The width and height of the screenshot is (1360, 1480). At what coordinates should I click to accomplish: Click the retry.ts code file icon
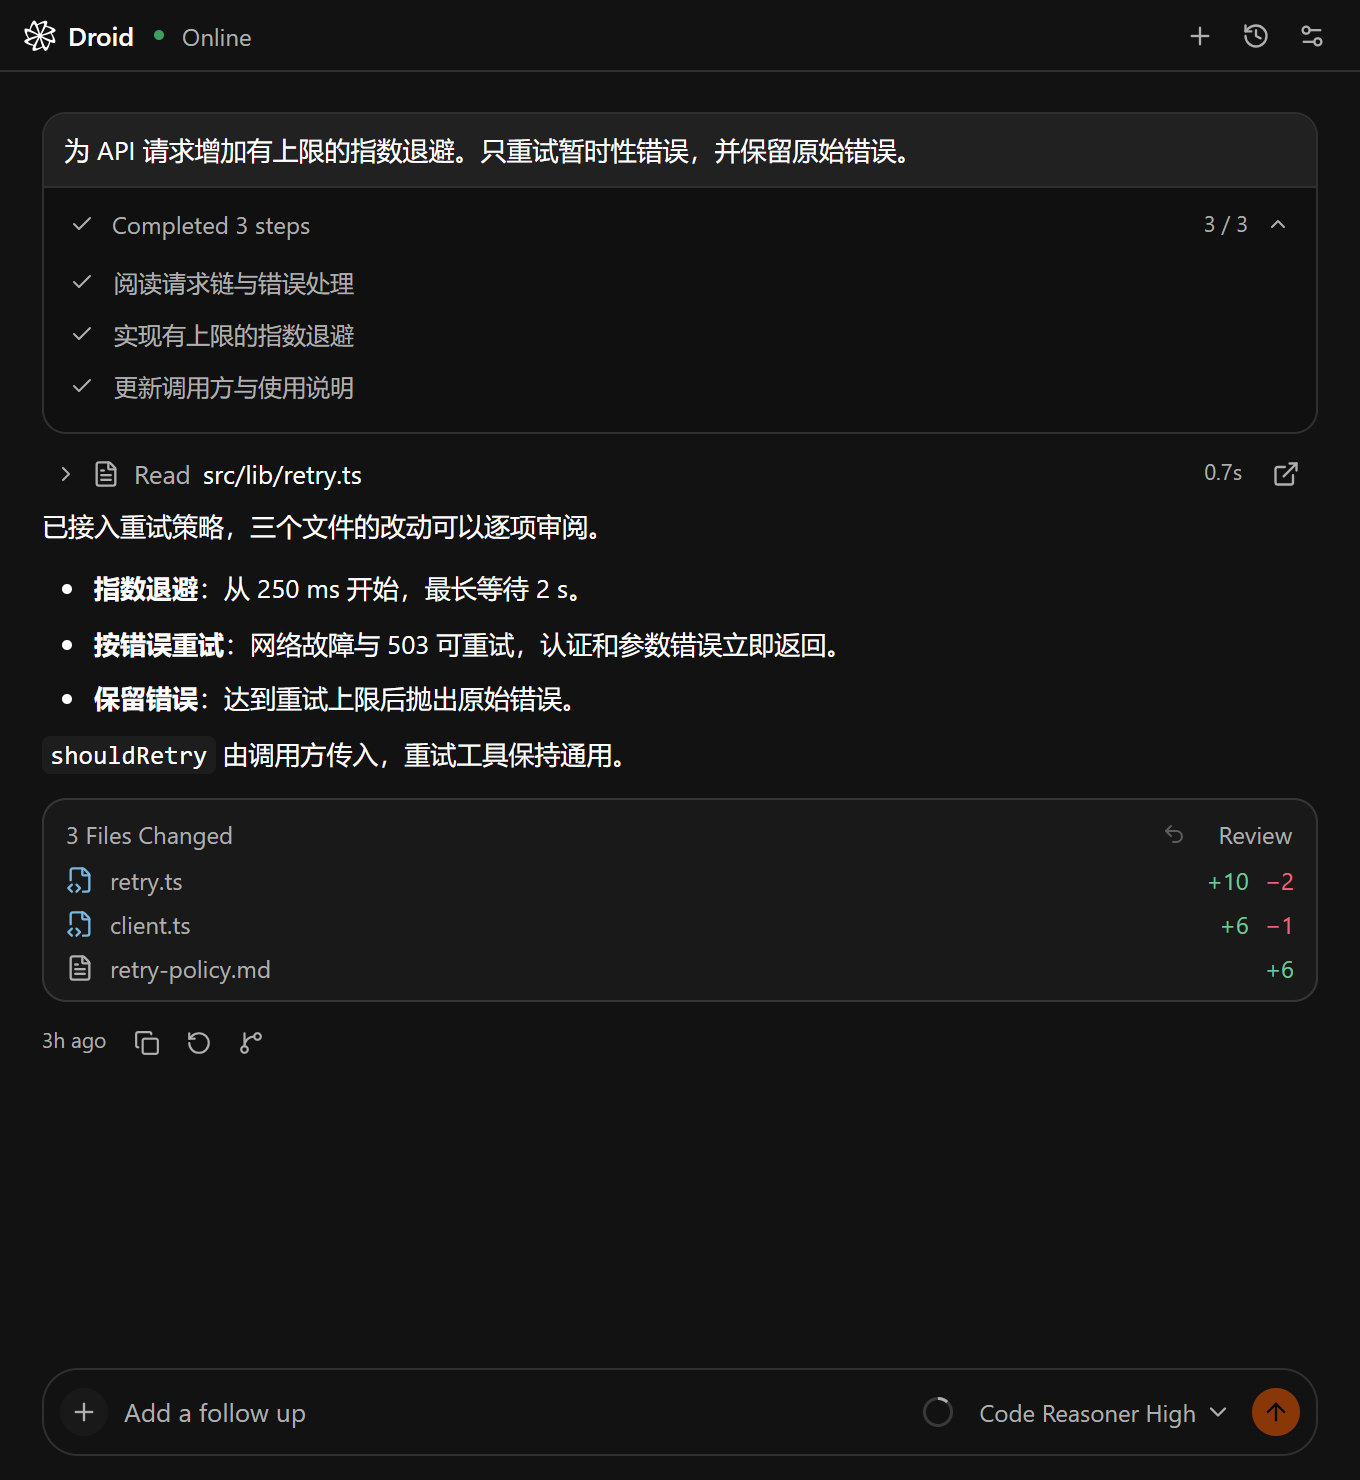(x=80, y=881)
